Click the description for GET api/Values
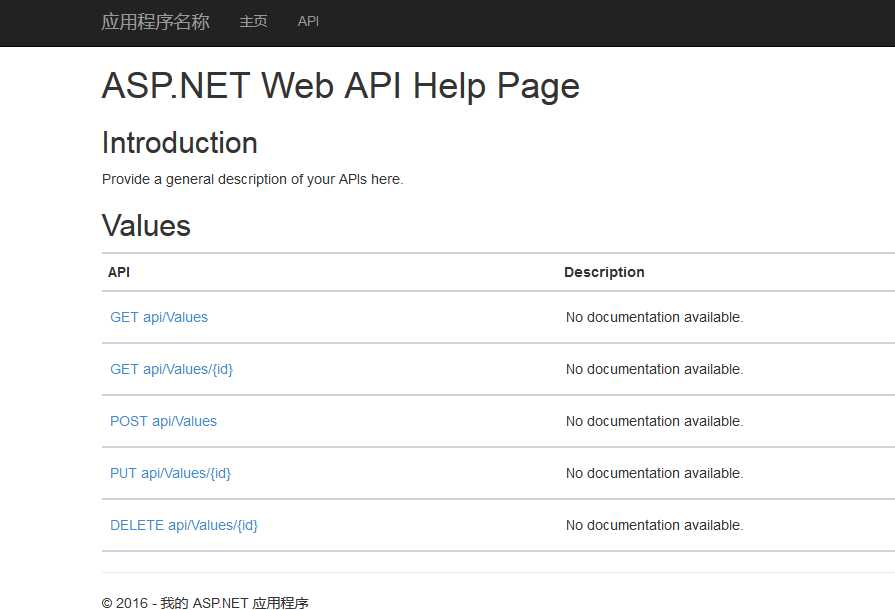Viewport: 895px width, 610px height. [655, 317]
